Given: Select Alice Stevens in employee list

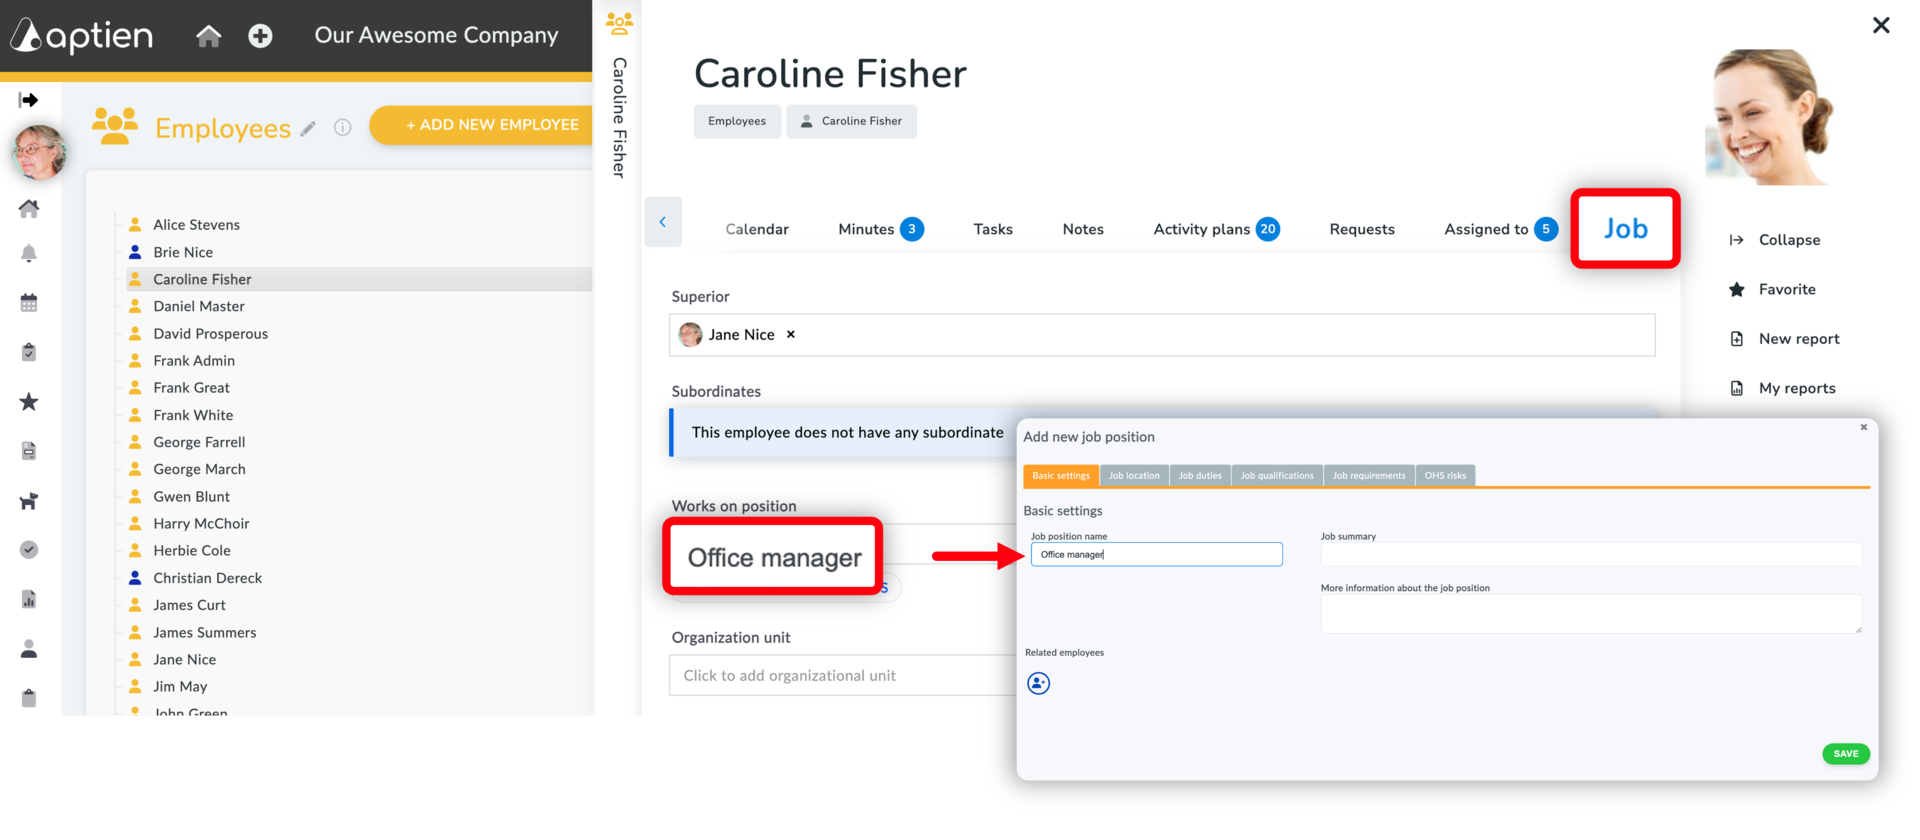Looking at the screenshot, I should coord(196,225).
